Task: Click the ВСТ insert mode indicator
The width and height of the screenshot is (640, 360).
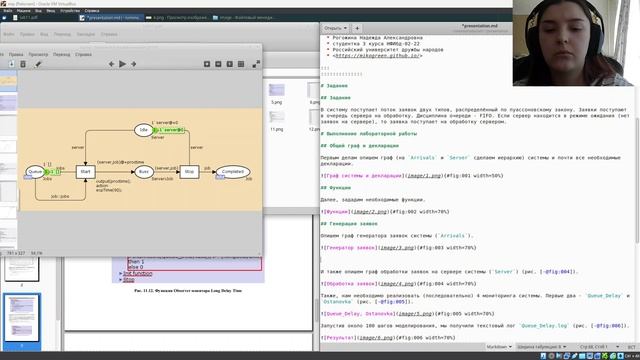Action: (631, 347)
